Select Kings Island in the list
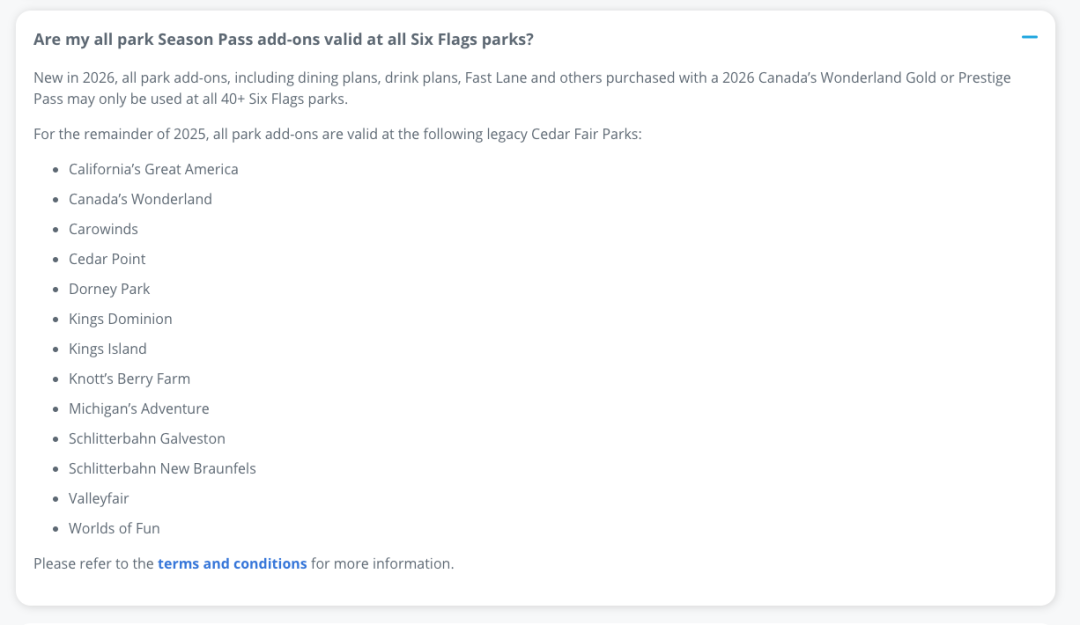The image size is (1080, 625). (107, 349)
